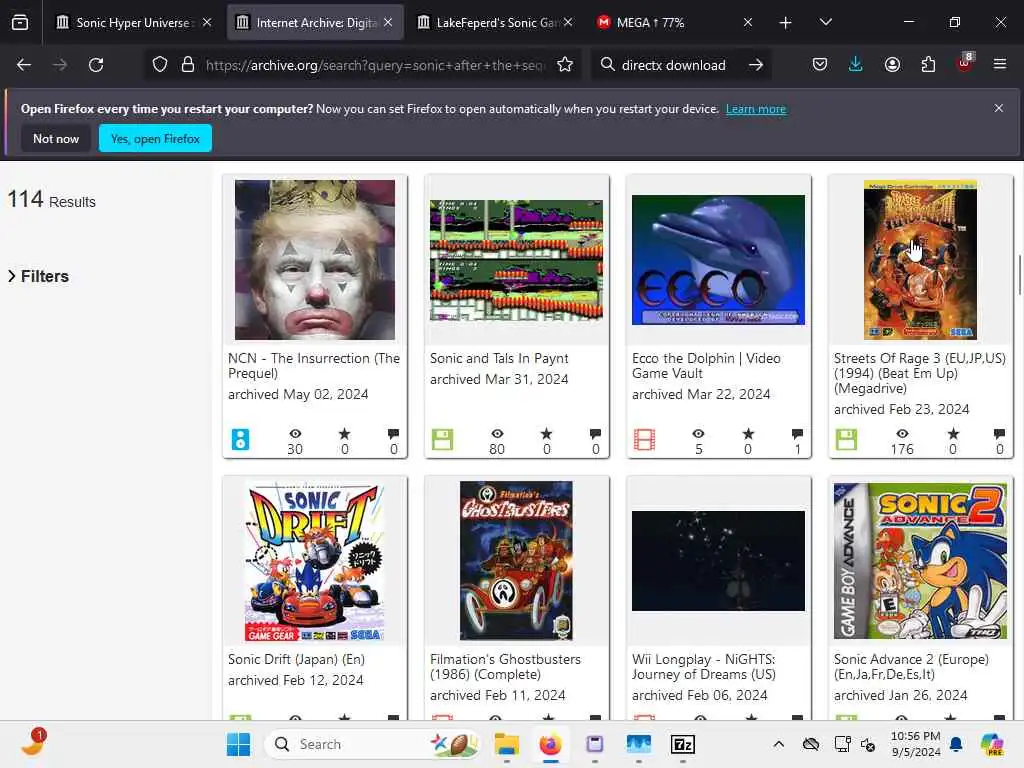The image size is (1024, 768).
Task: Switch to Sonic Hyper Universe tab
Action: click(133, 22)
